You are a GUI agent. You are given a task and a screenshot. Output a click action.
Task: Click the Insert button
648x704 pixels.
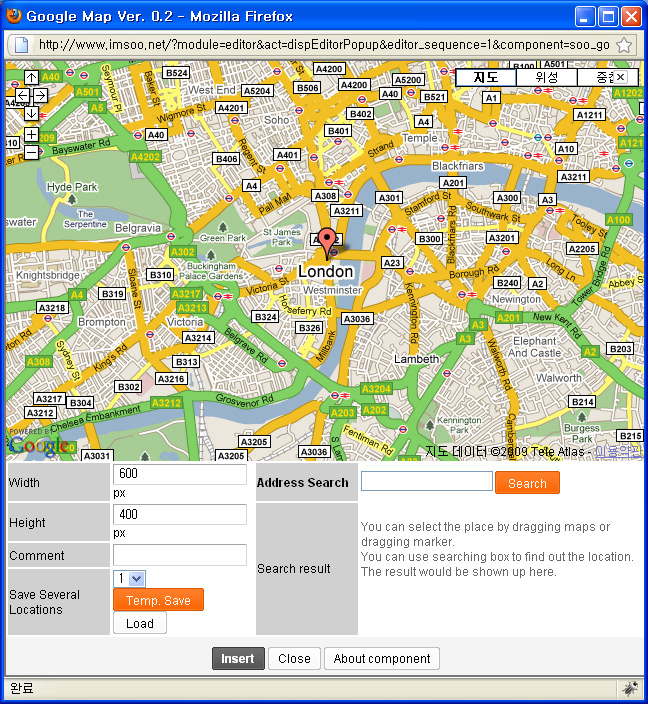point(238,659)
